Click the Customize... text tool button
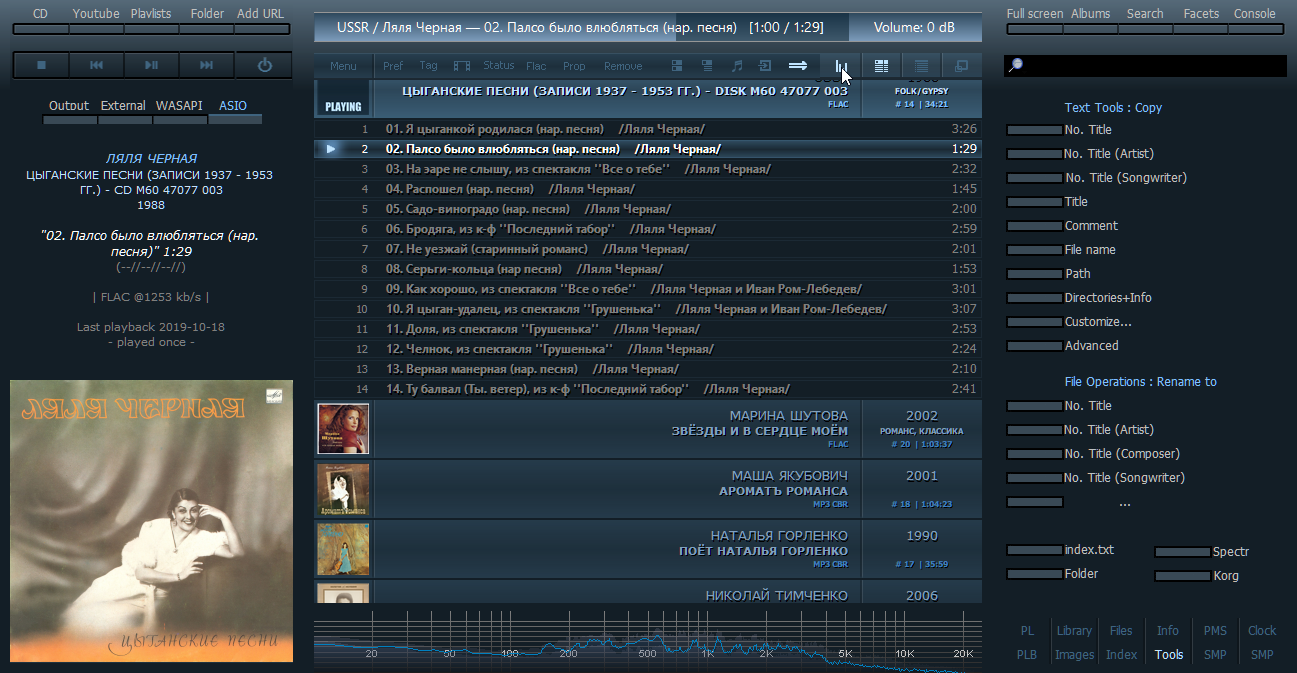 [x=1098, y=322]
